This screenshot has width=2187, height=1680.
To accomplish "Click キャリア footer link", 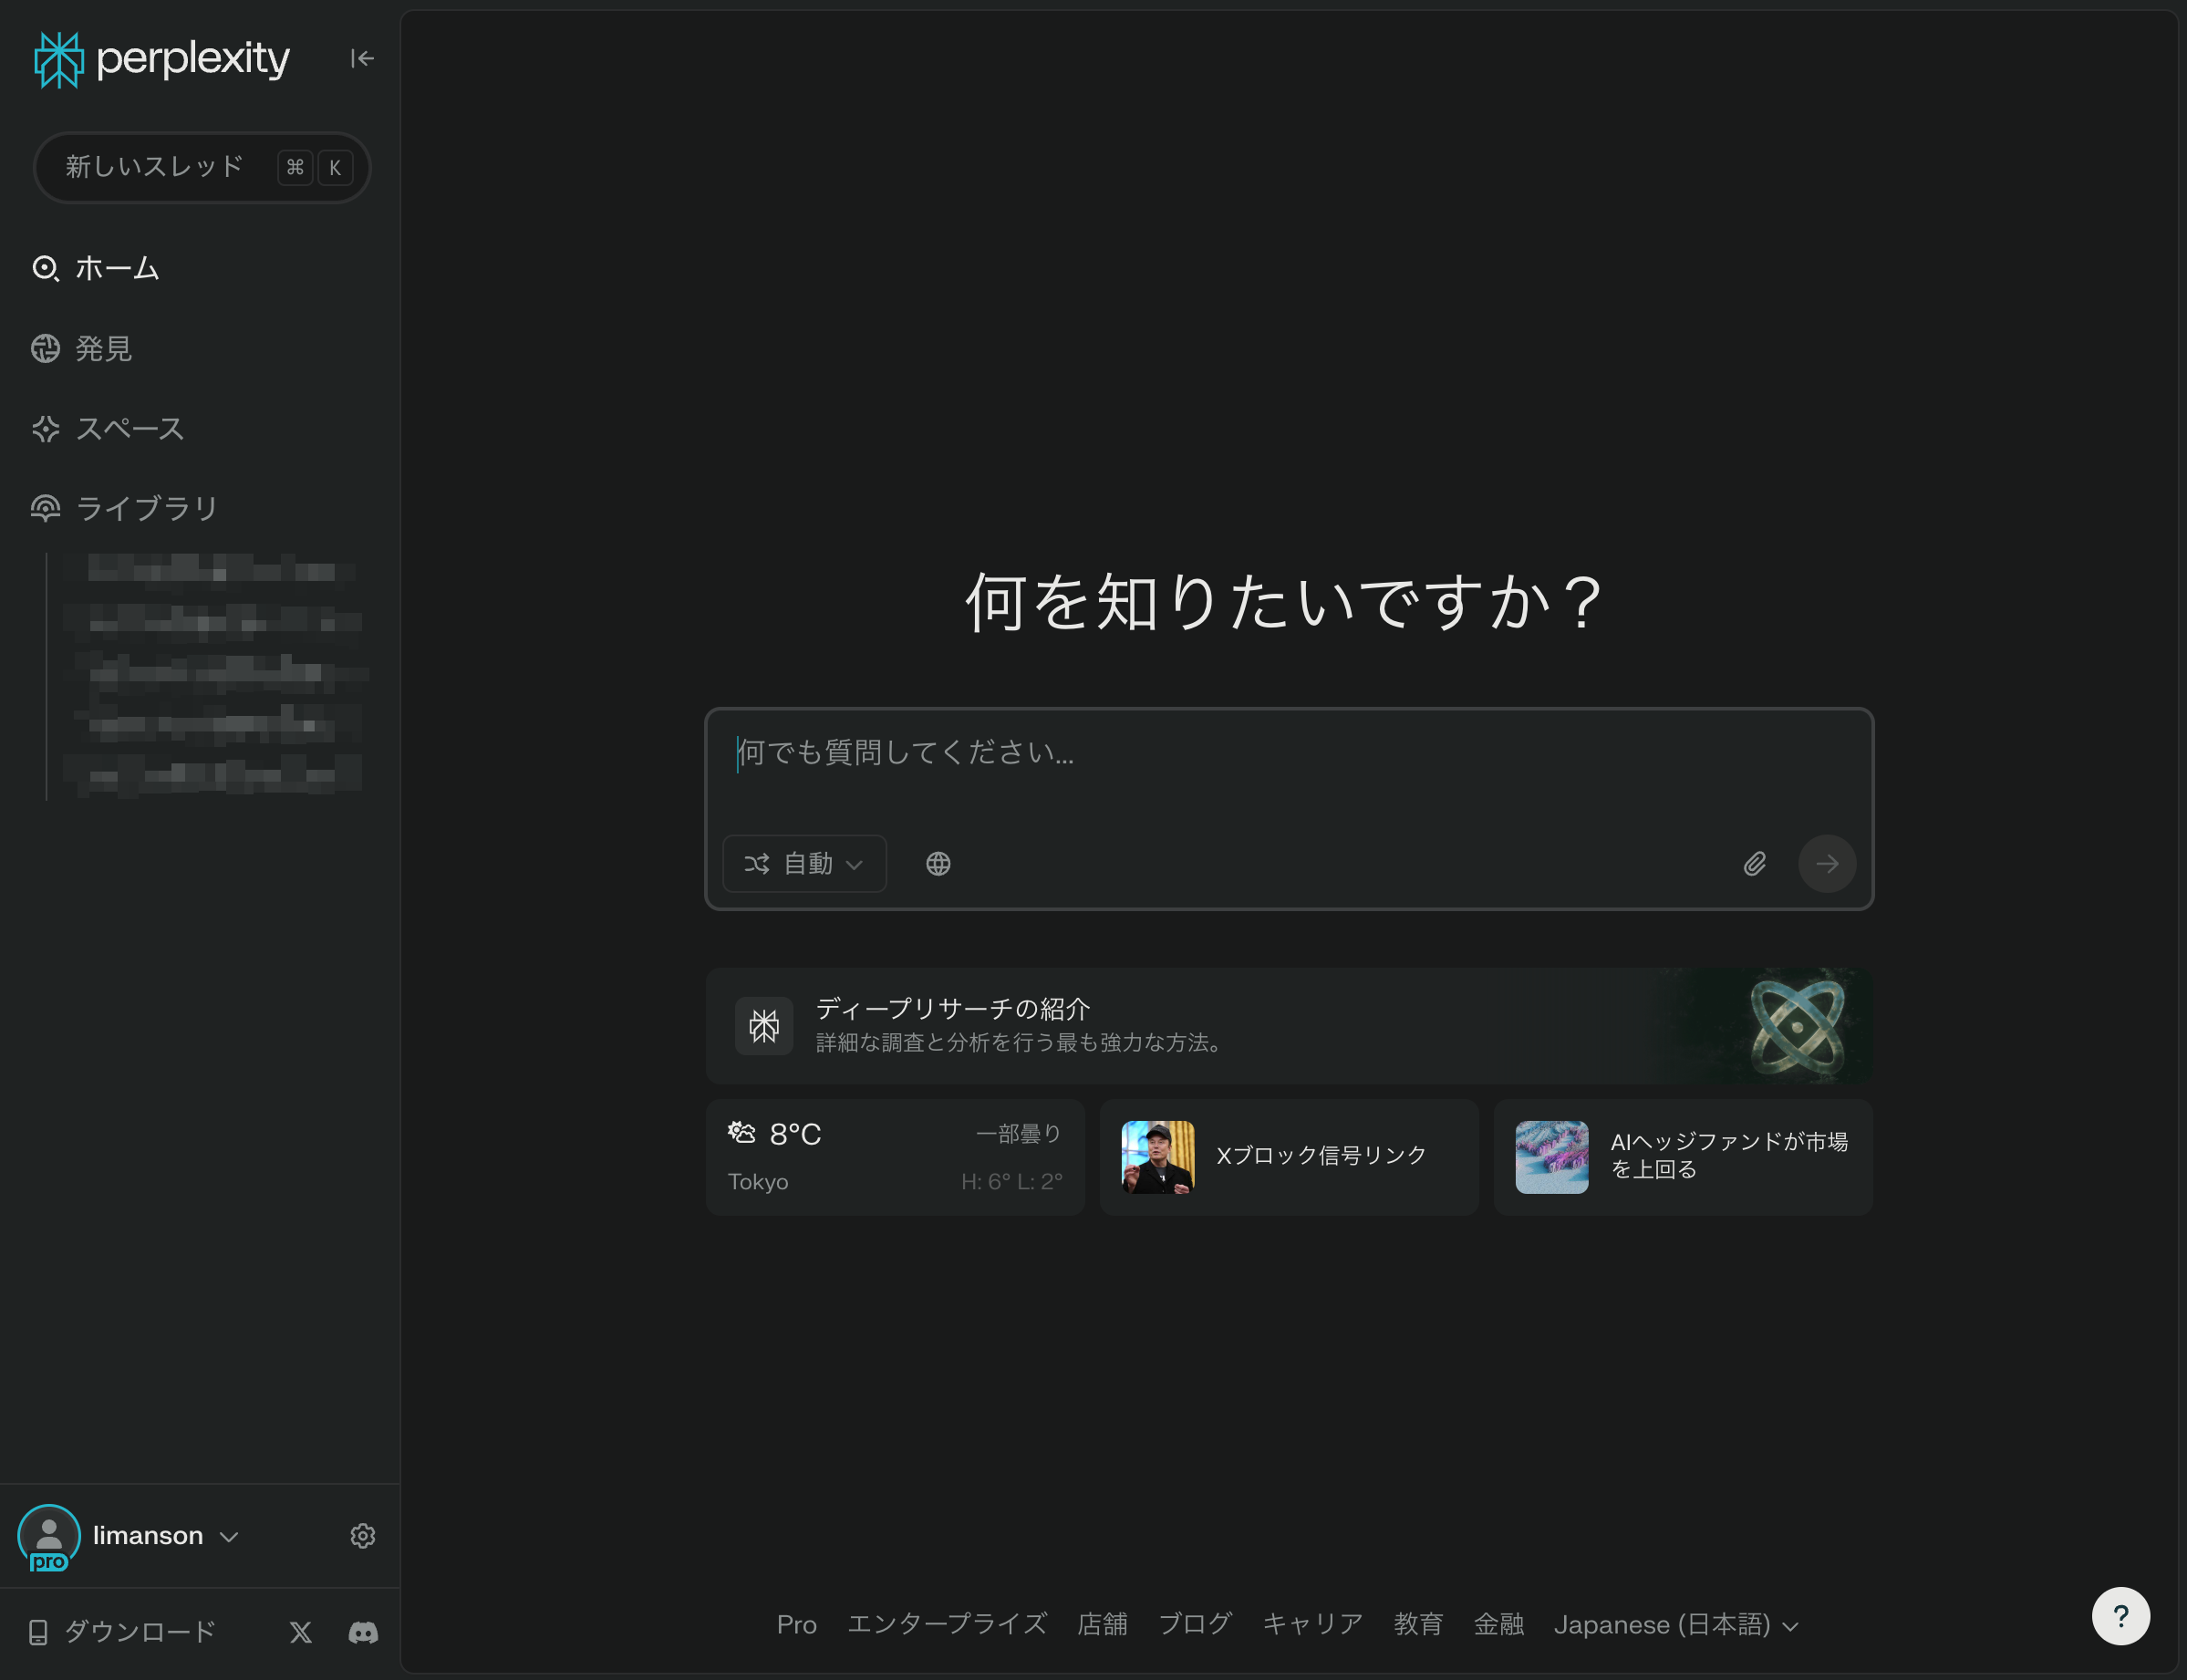I will tap(1312, 1624).
